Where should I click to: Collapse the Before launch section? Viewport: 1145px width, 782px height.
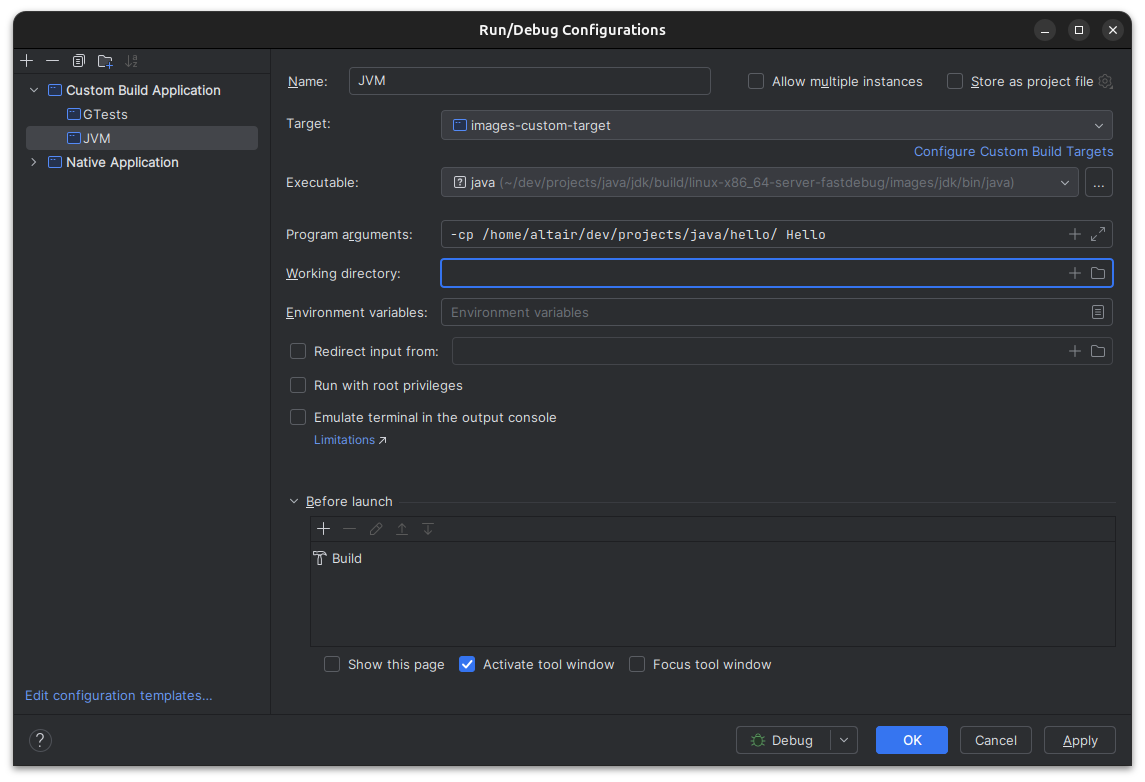(x=294, y=501)
